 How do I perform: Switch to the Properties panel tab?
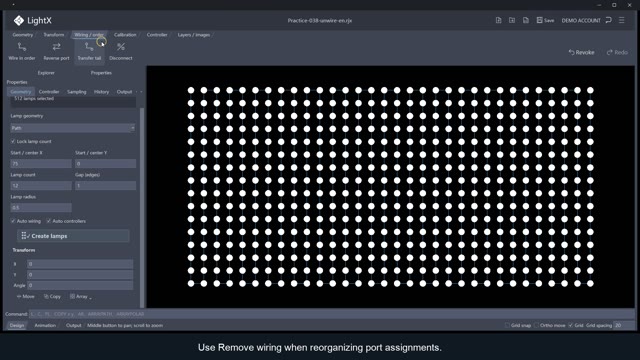pos(101,73)
